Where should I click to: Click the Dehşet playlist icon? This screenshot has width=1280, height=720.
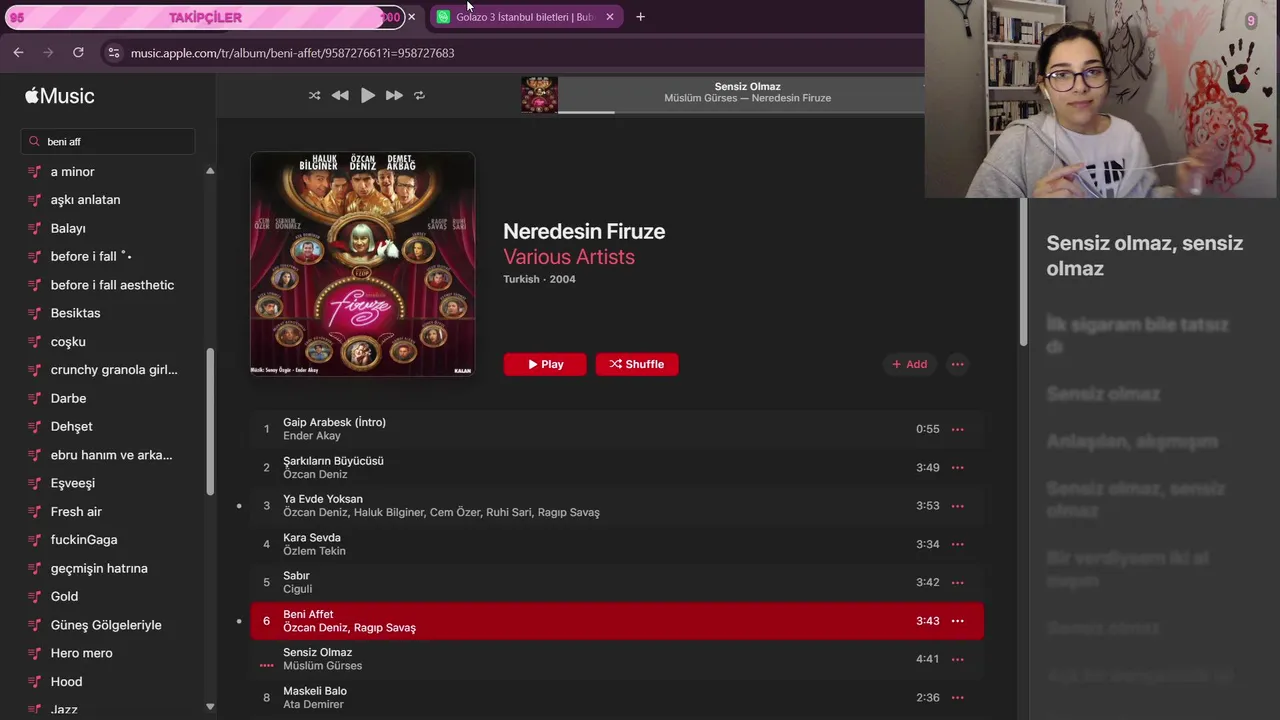pyautogui.click(x=35, y=426)
